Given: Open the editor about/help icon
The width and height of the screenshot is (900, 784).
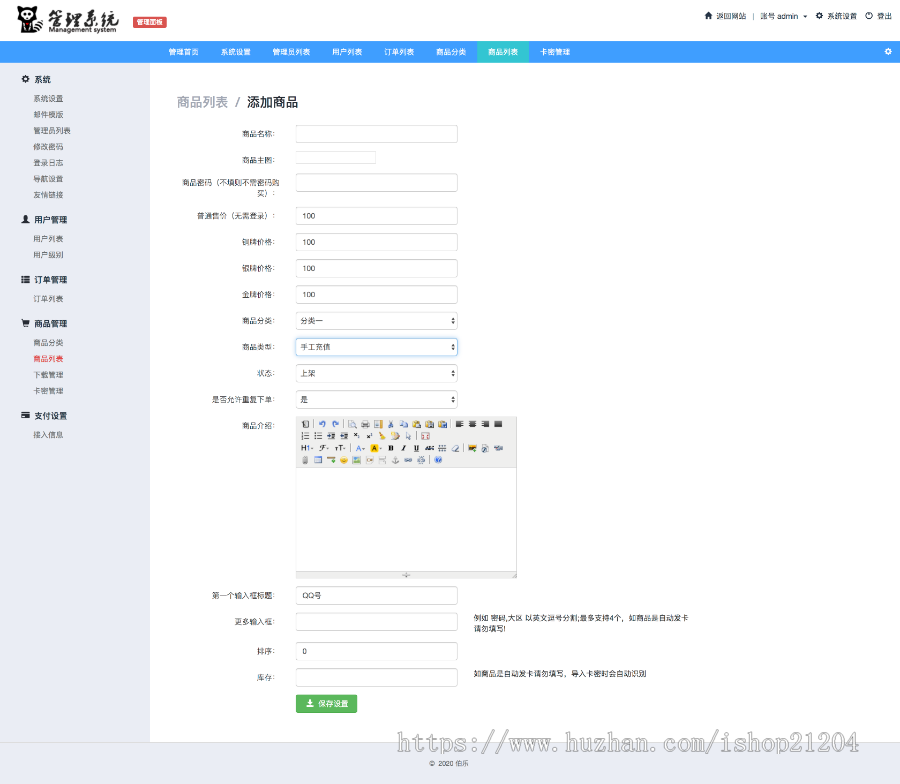Looking at the screenshot, I should pyautogui.click(x=439, y=460).
